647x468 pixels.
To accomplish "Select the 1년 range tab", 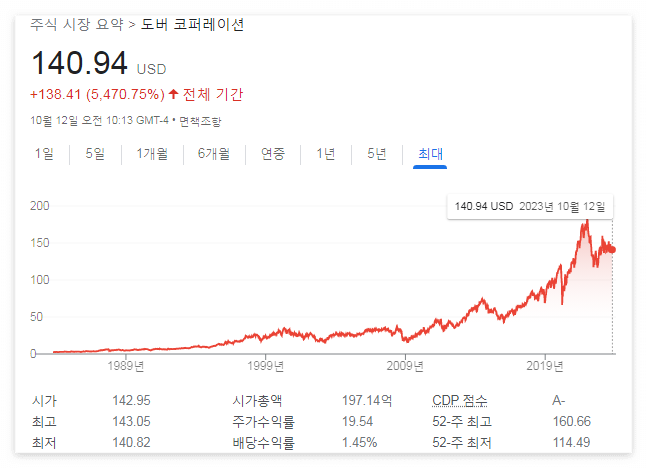I will click(x=326, y=154).
